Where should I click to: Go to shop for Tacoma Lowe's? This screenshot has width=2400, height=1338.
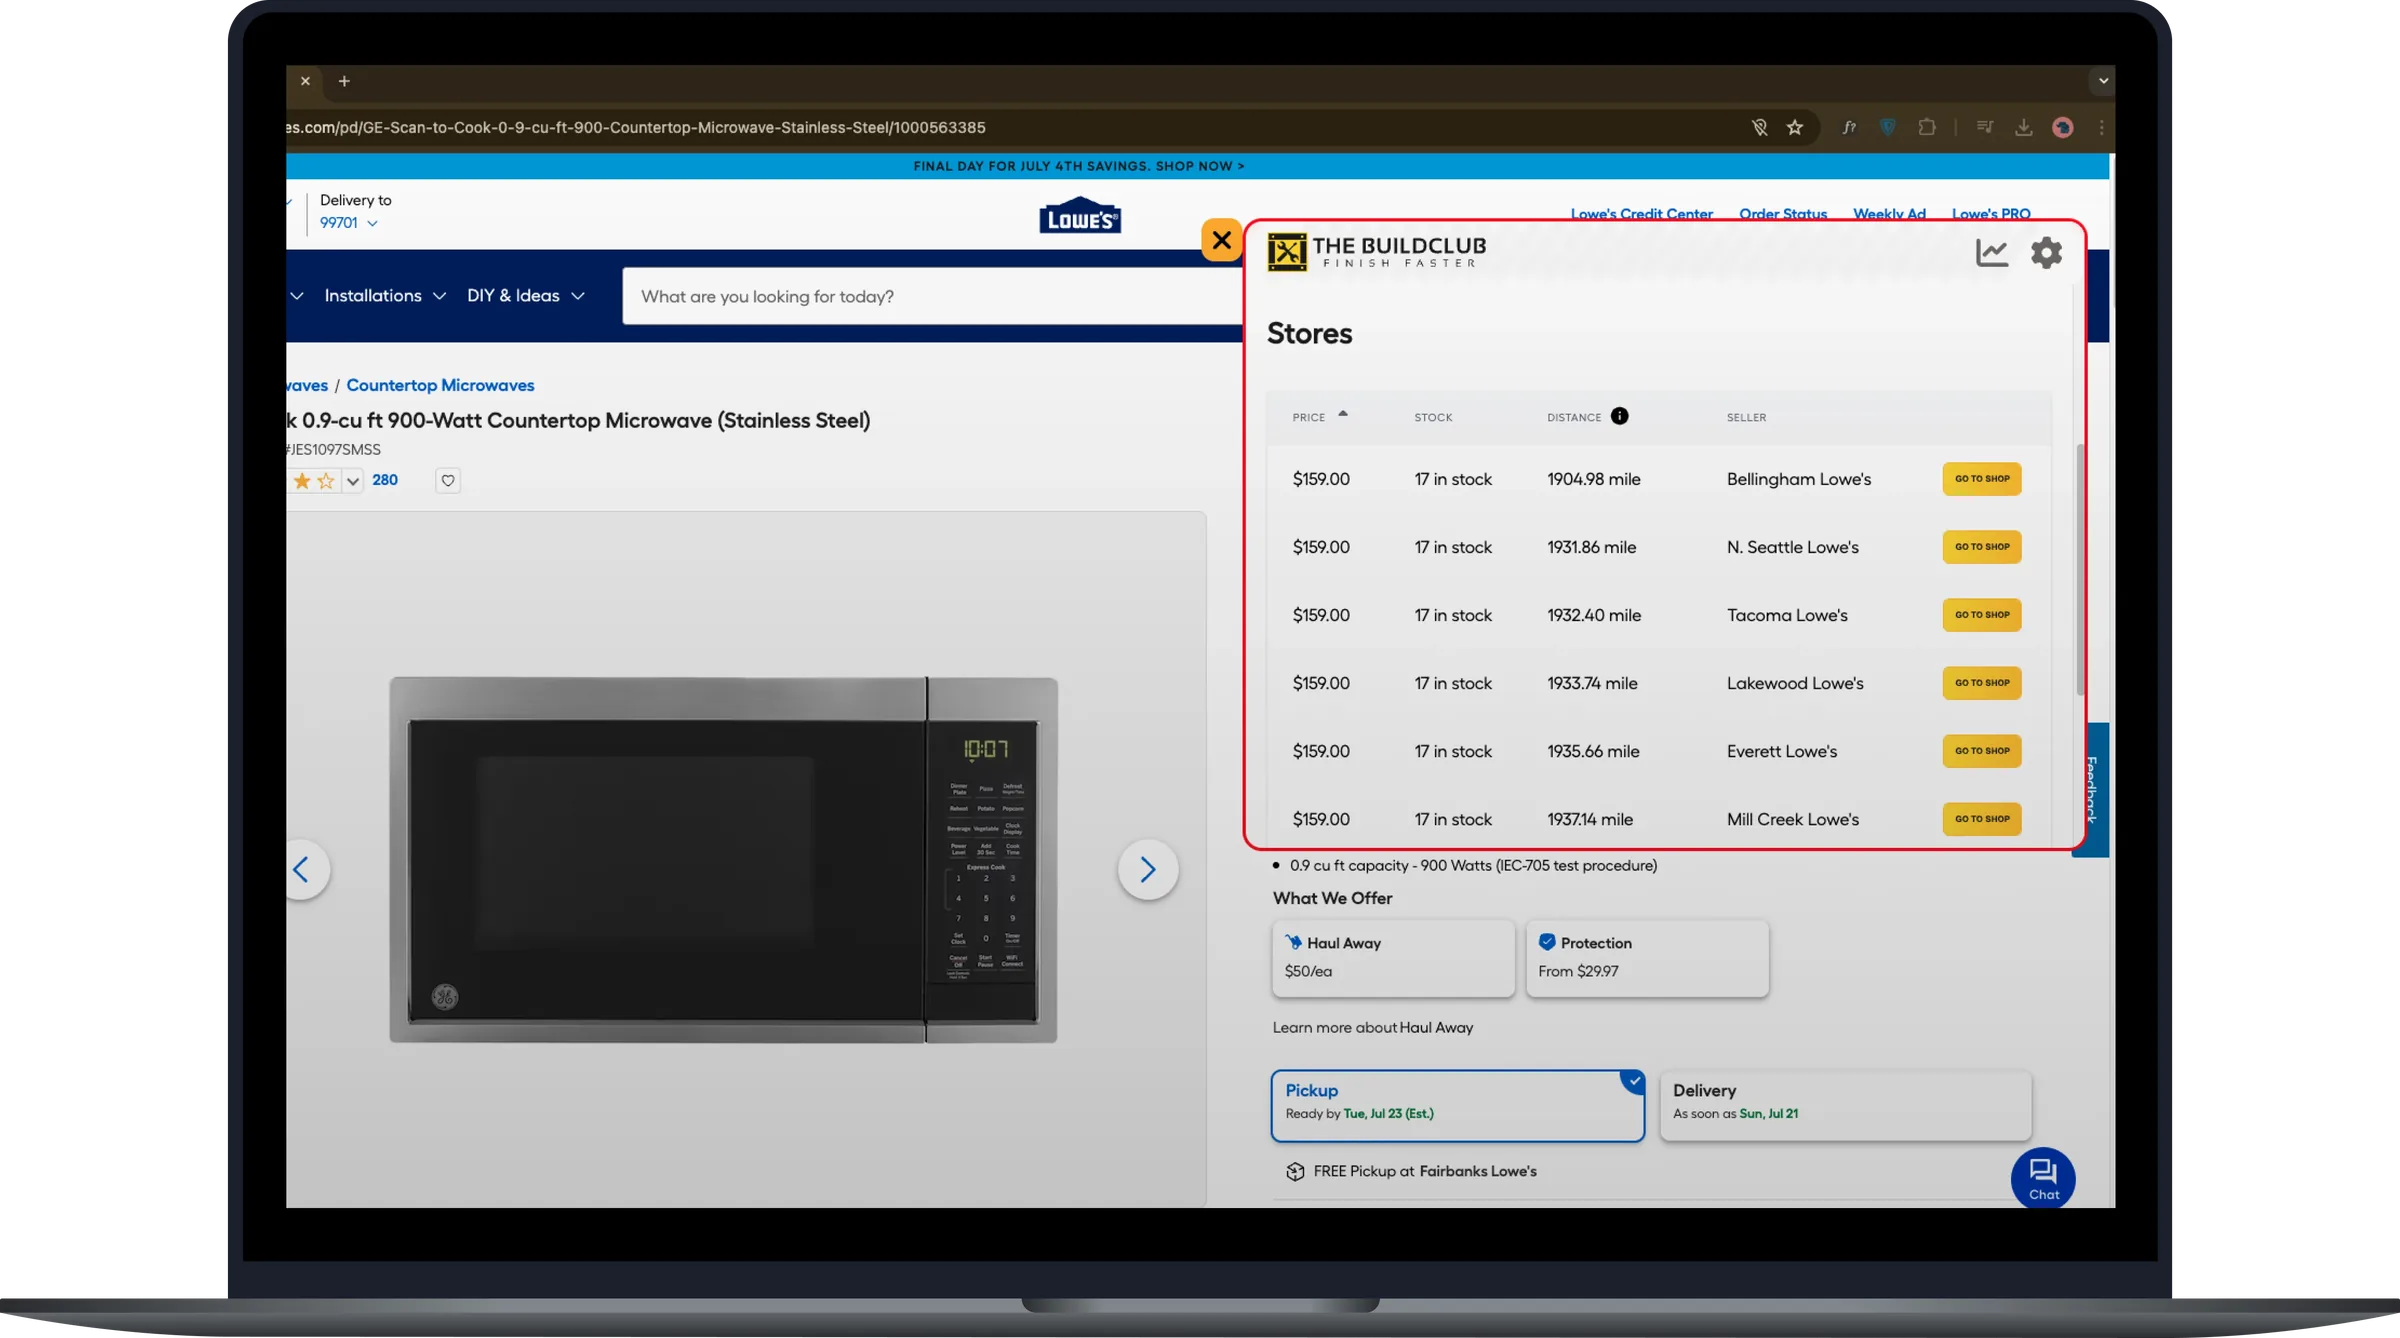click(1982, 615)
